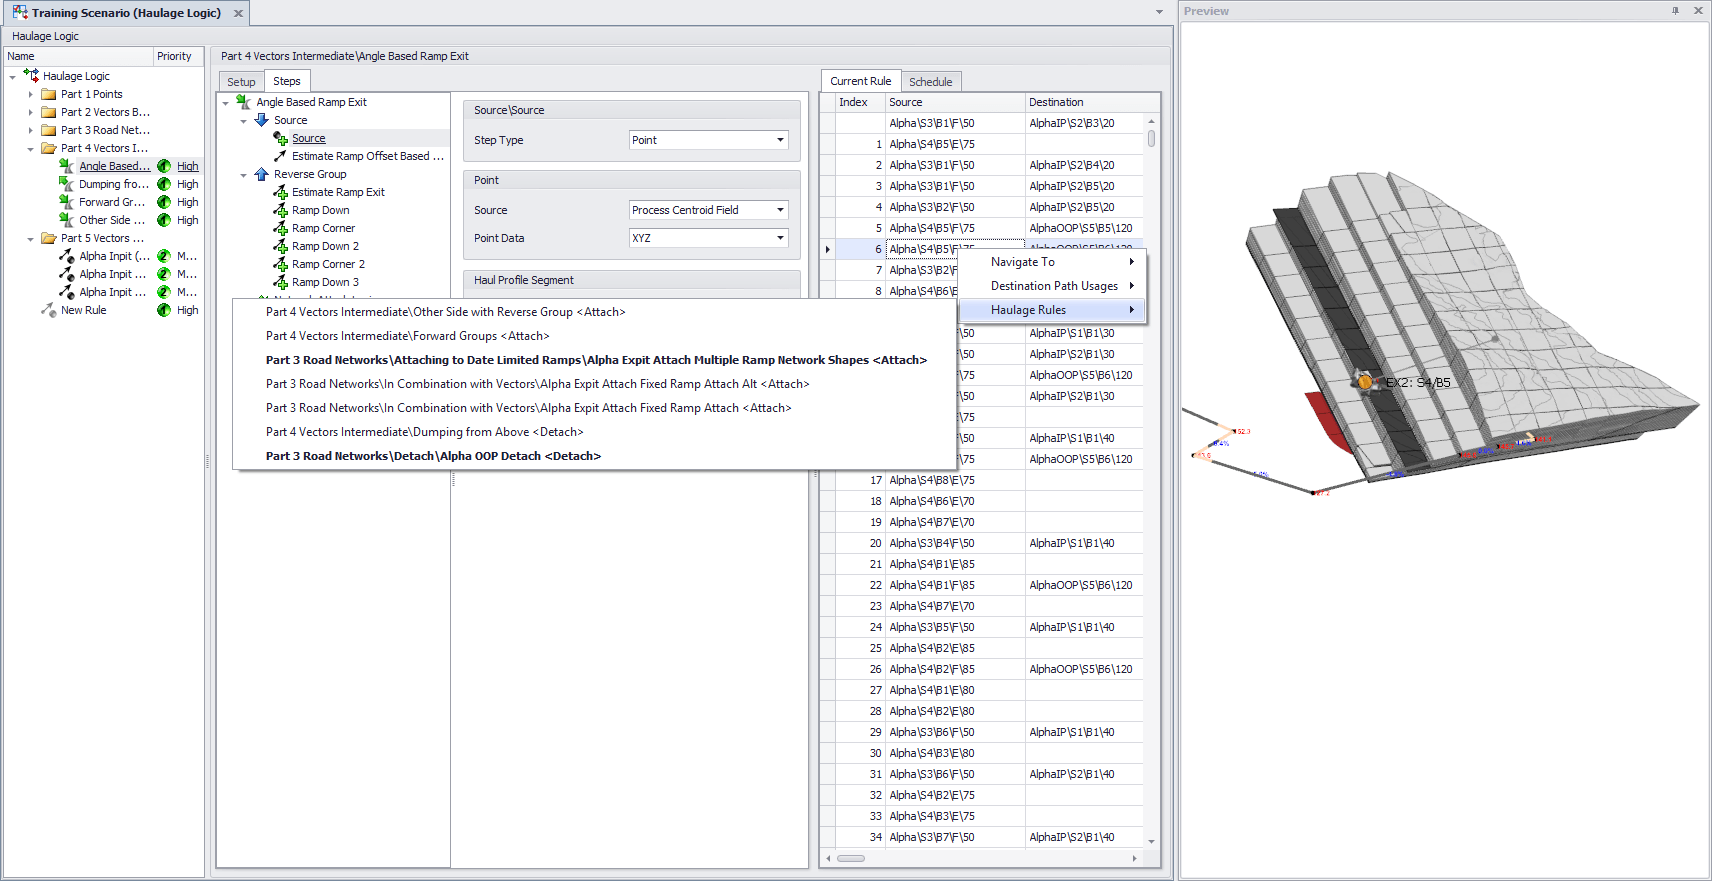Click the Part 1 Points folder icon
Screen dimensions: 1712x881
coord(48,95)
